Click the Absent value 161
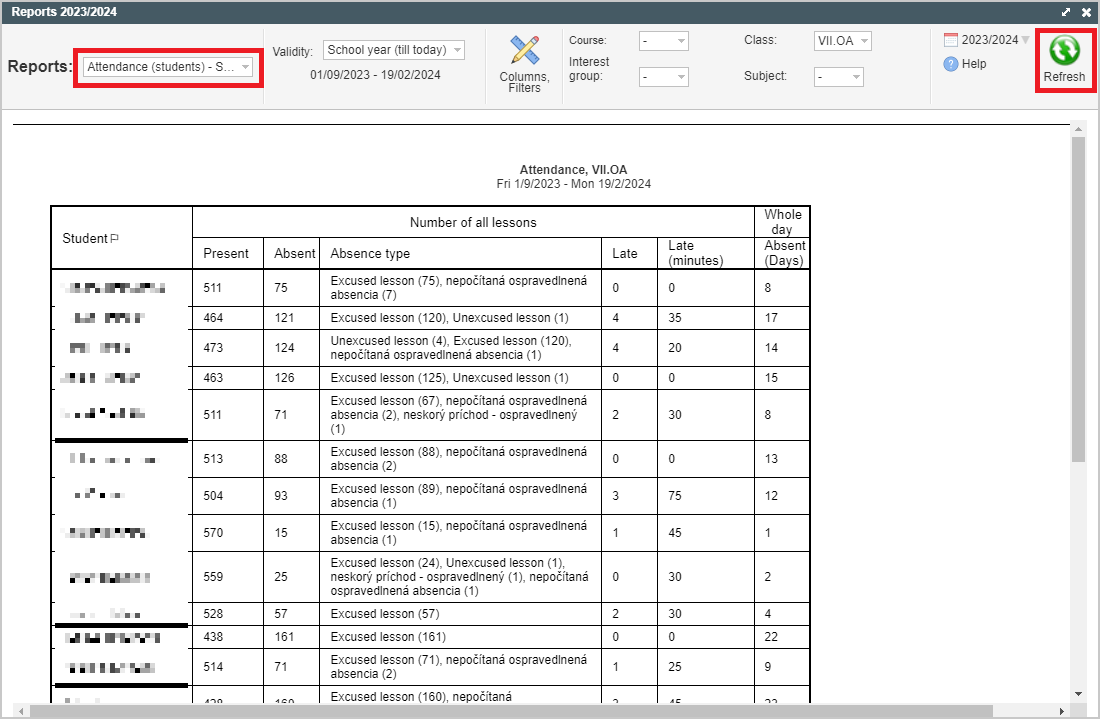The width and height of the screenshot is (1100, 719). (284, 637)
